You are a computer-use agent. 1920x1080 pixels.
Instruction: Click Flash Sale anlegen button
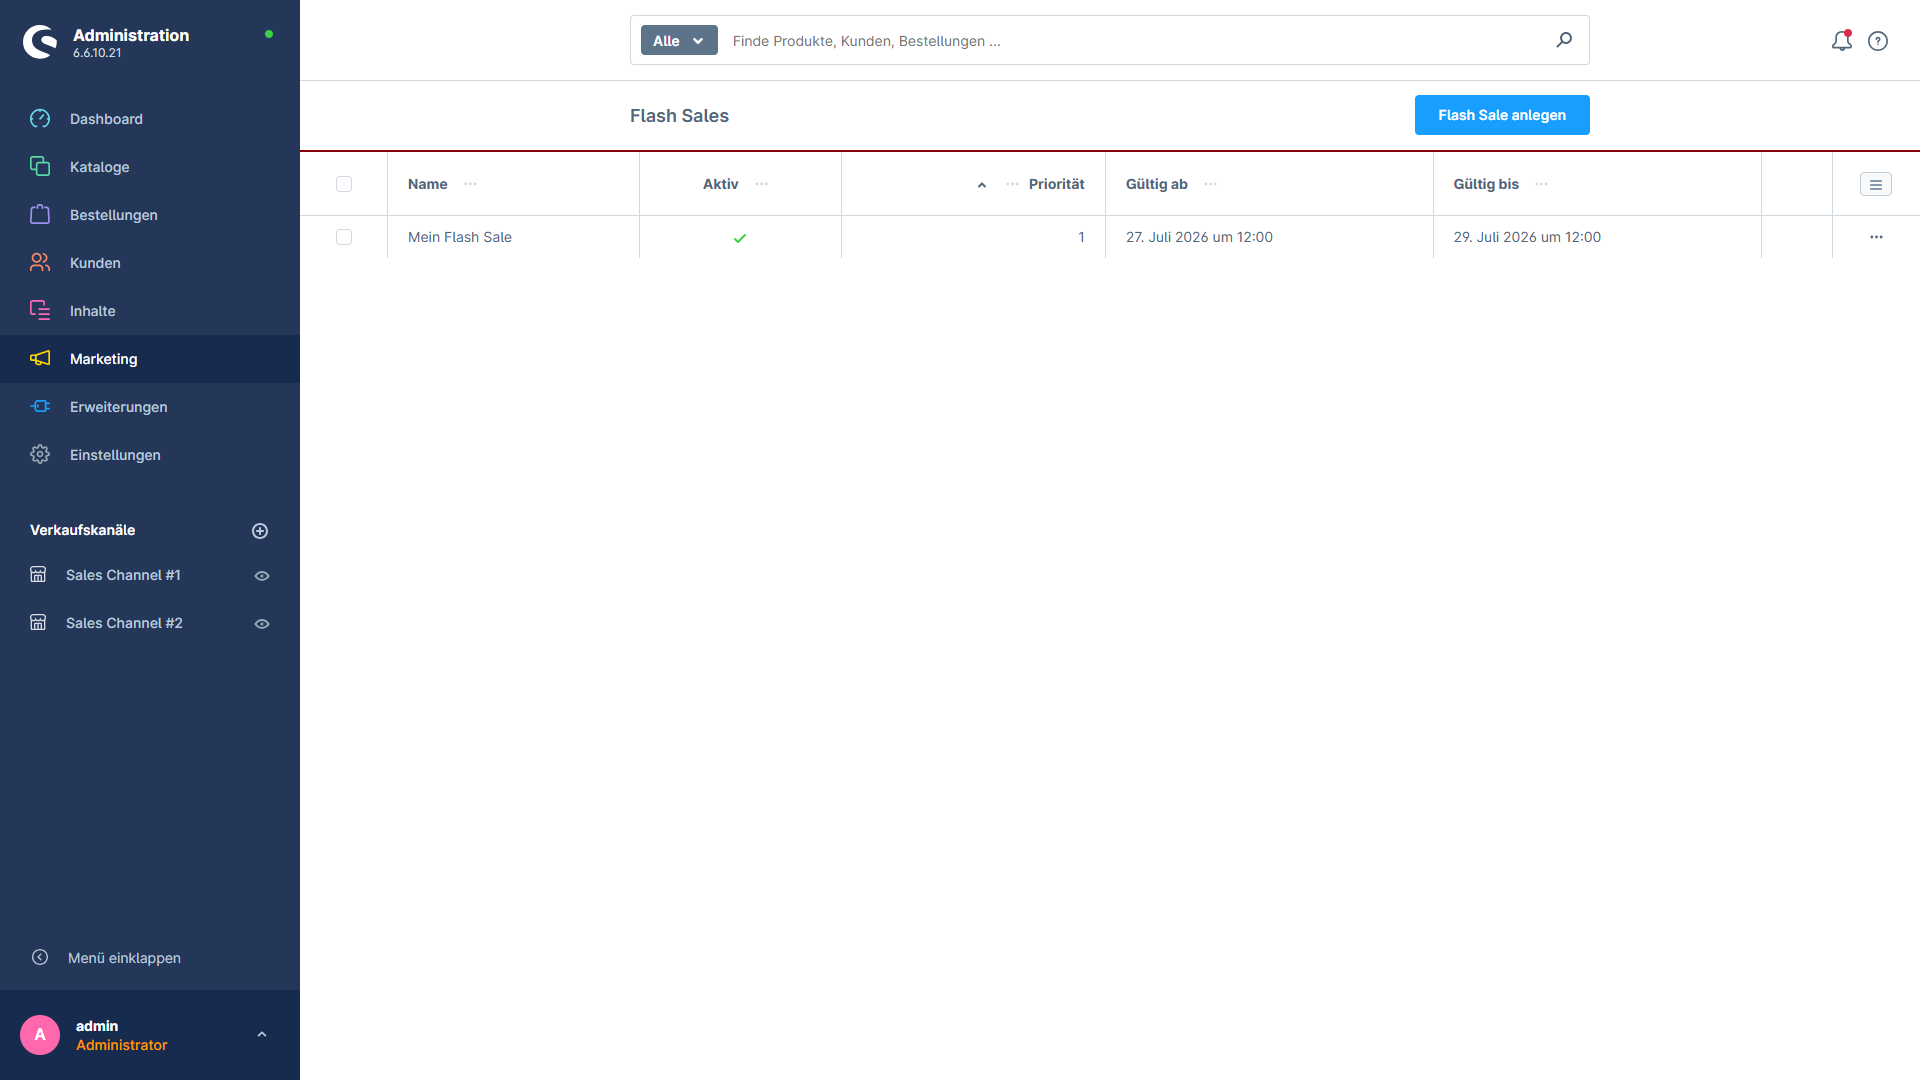pyautogui.click(x=1502, y=115)
